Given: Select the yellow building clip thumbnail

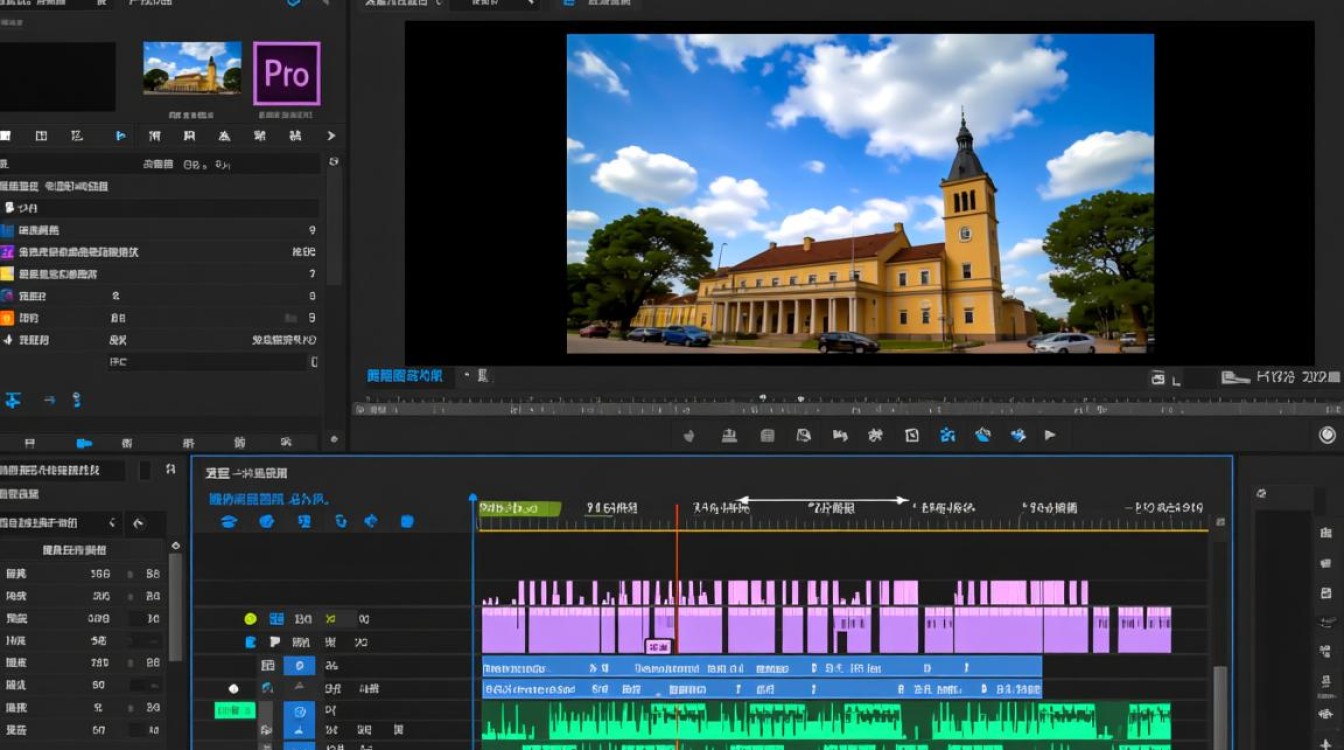Looking at the screenshot, I should [x=192, y=68].
